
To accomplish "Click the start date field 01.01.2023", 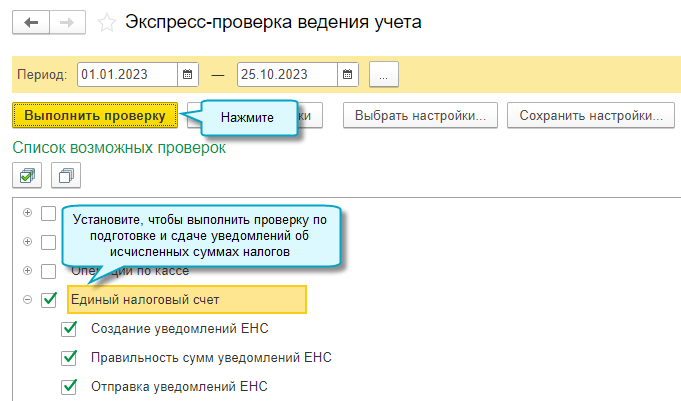I will (x=125, y=74).
